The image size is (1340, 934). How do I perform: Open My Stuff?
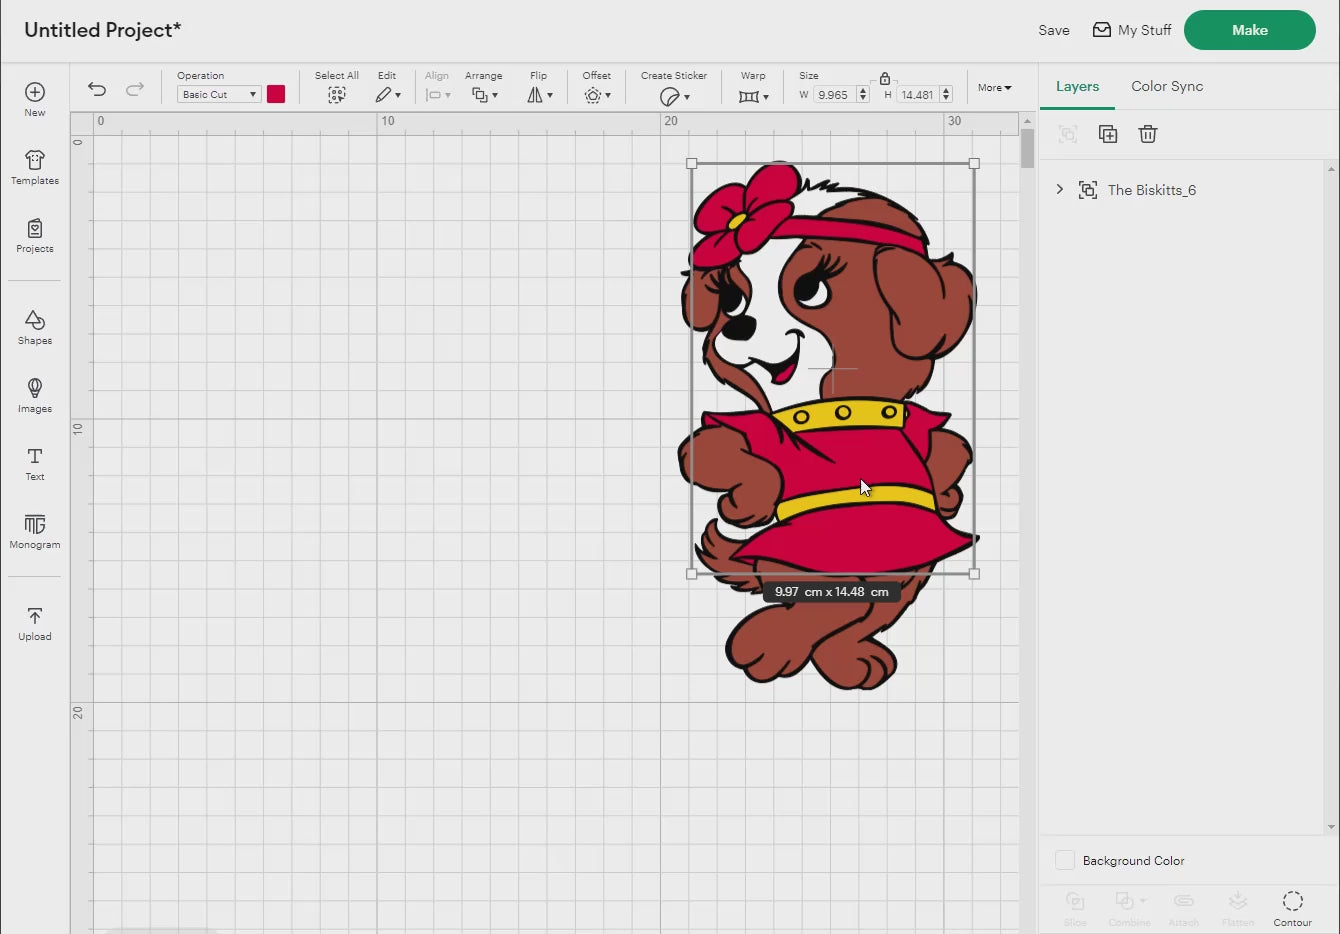click(1132, 30)
